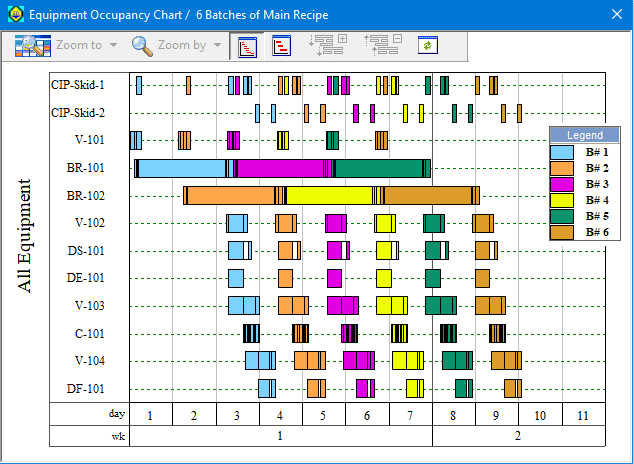The image size is (634, 464).
Task: Click week 1 in timeline axis
Action: point(281,436)
